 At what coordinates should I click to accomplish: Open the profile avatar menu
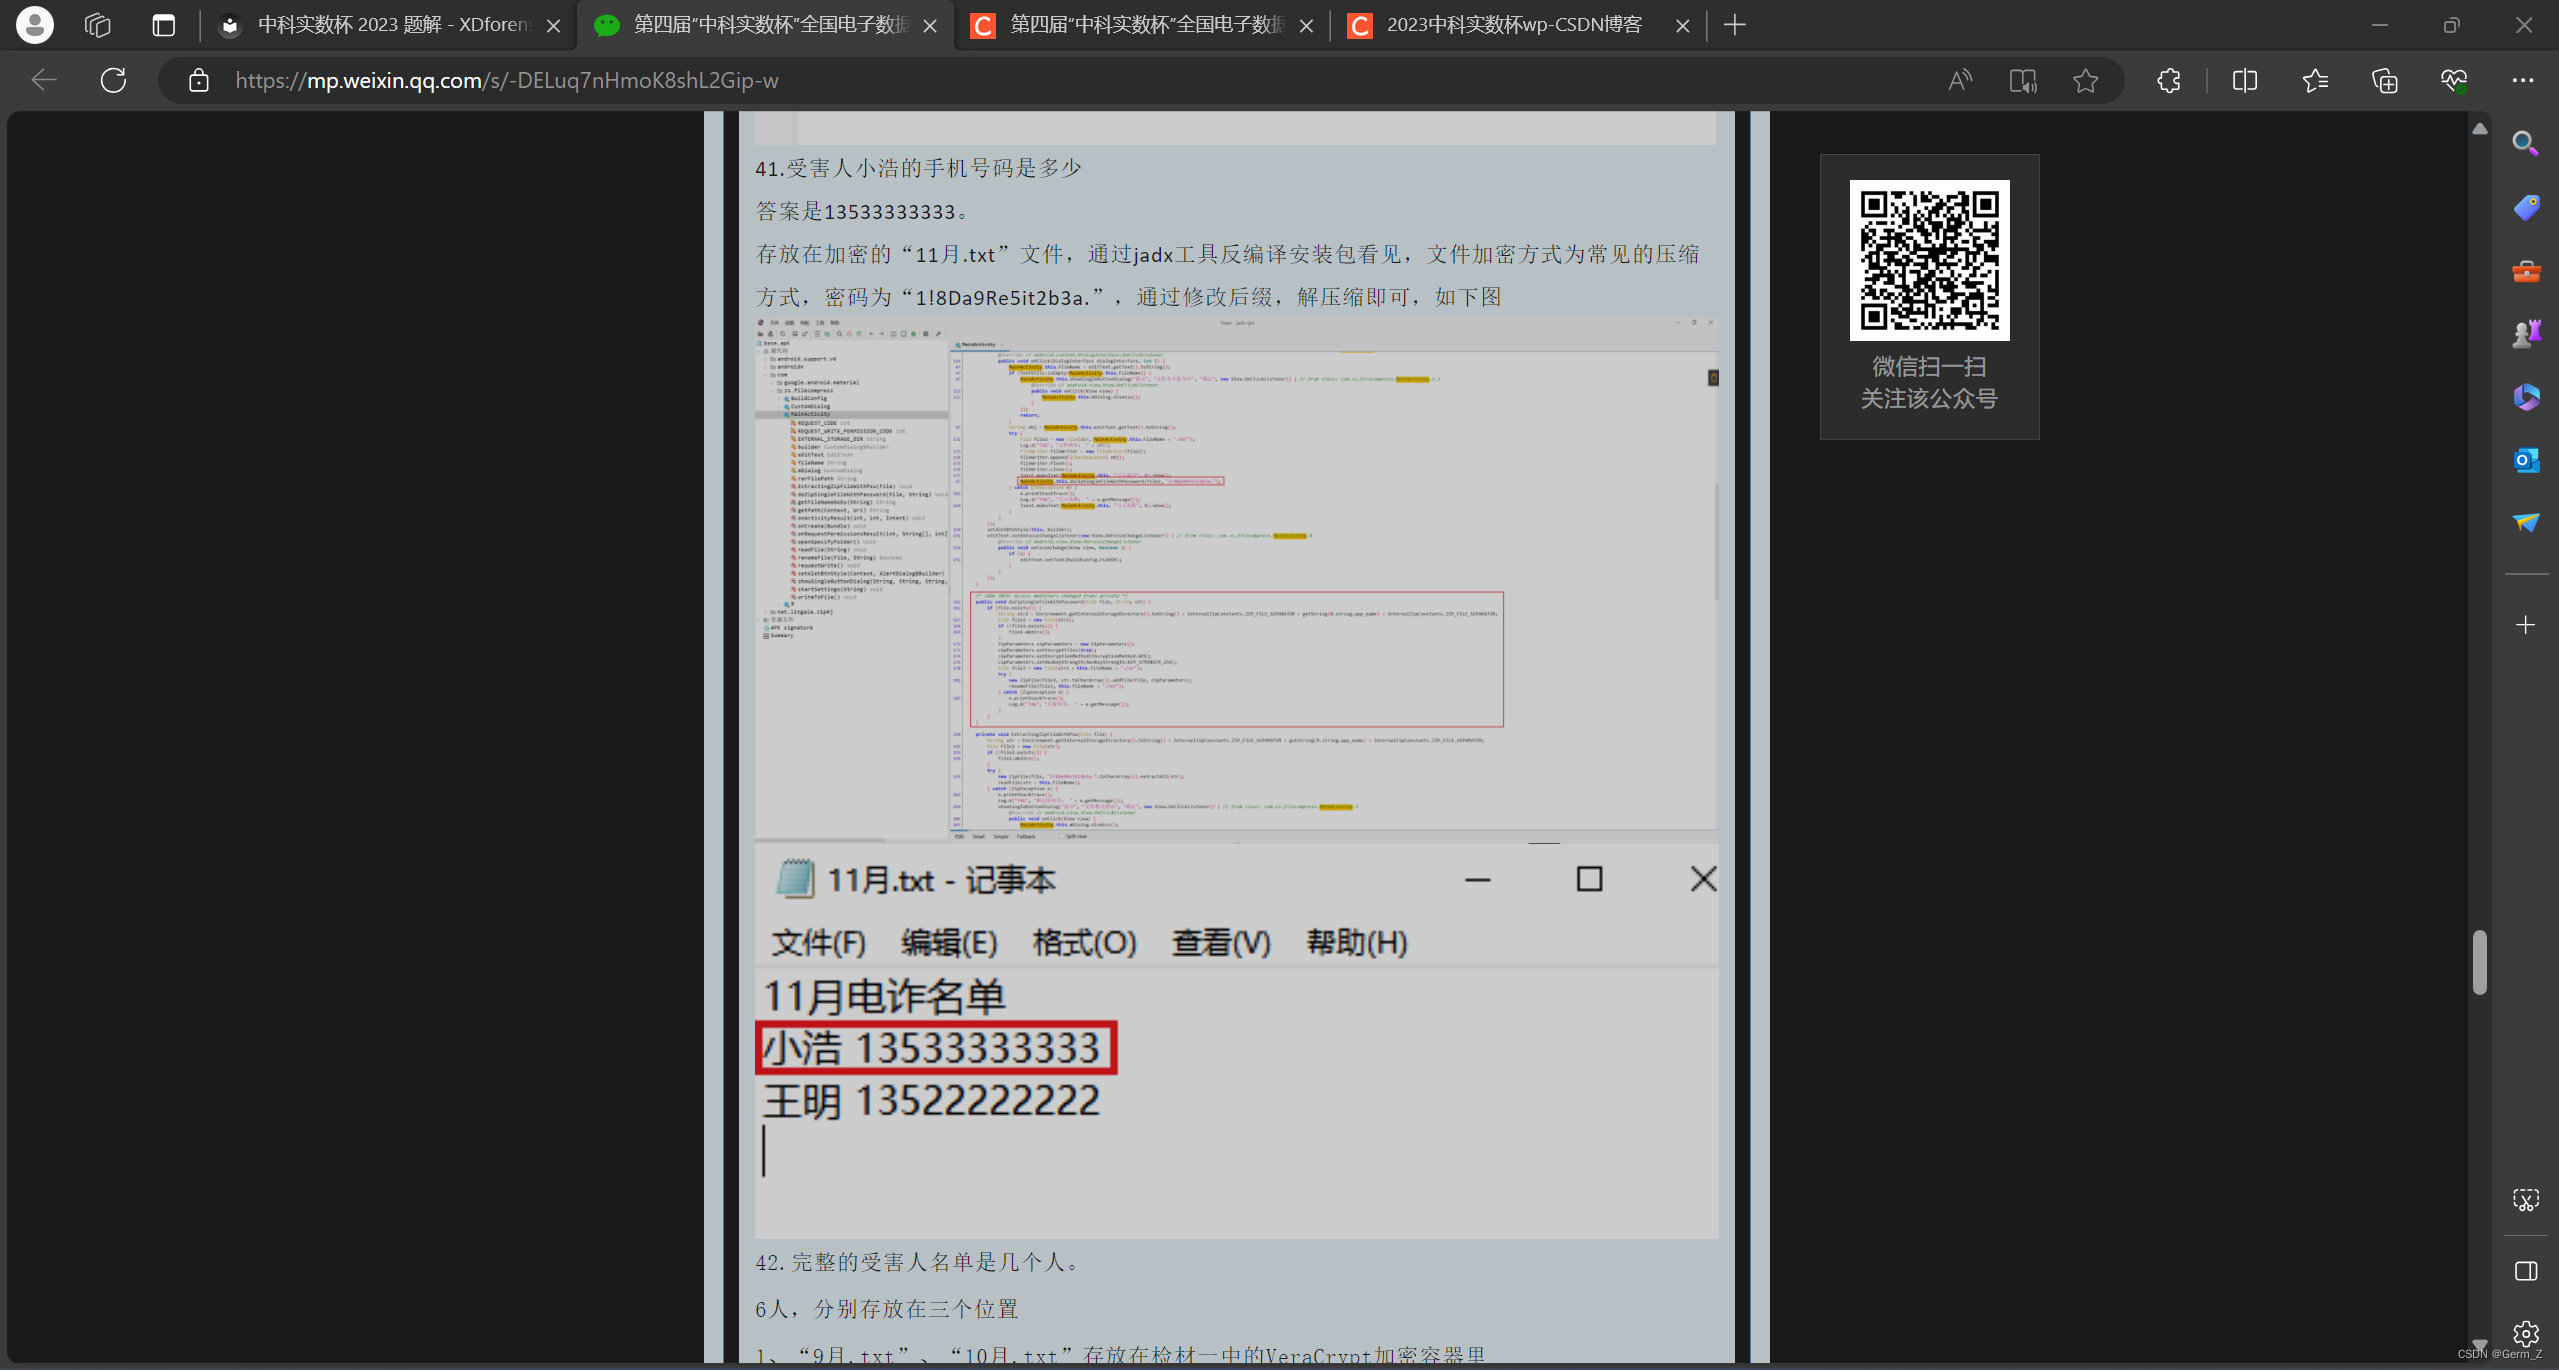(x=35, y=25)
